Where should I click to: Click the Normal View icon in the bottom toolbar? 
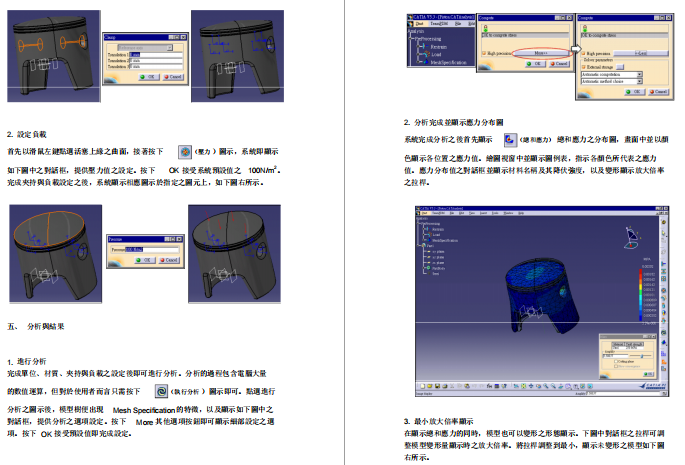point(560,386)
